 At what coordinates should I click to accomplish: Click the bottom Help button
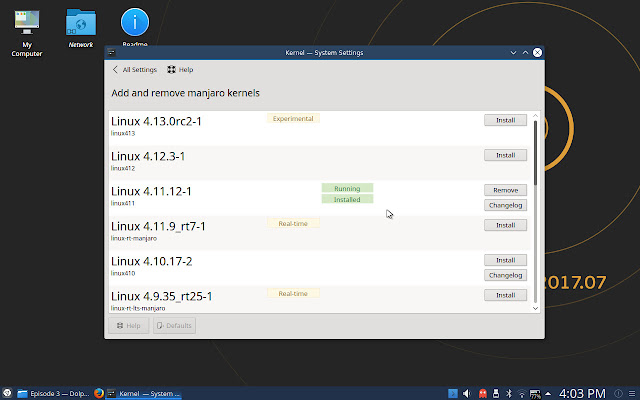tap(129, 325)
